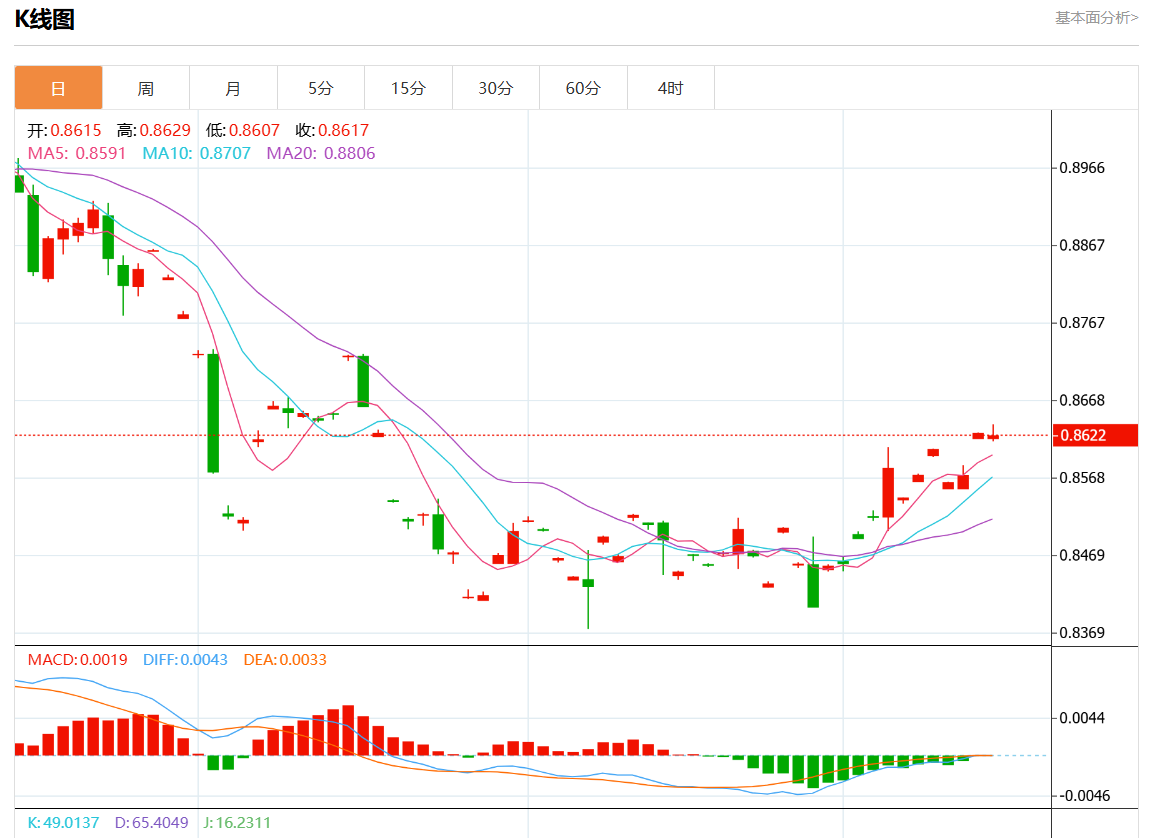The width and height of the screenshot is (1155, 838).
Task: Click the -0.0046 MACD axis label
Action: [1085, 795]
